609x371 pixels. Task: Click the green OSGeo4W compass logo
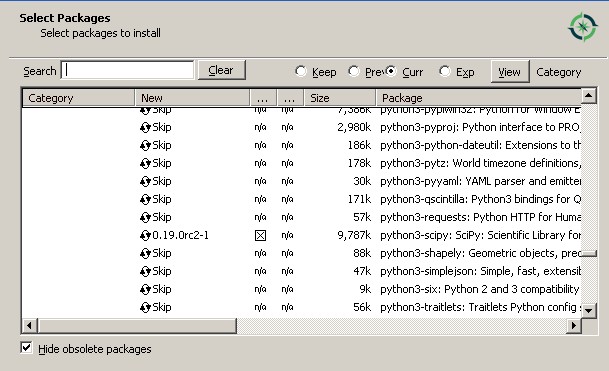tap(583, 27)
